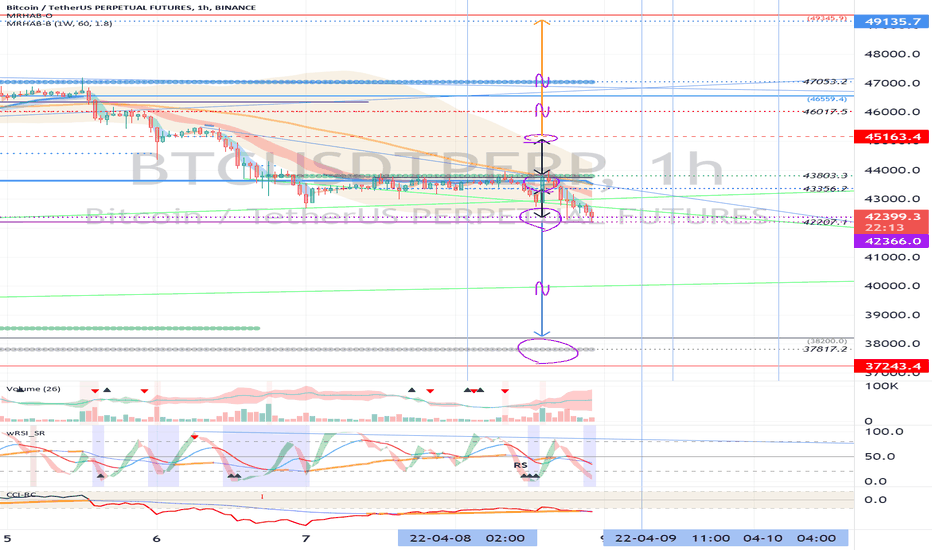Click the blue 49135.7 price label
The height and width of the screenshot is (550, 932).
pos(892,21)
